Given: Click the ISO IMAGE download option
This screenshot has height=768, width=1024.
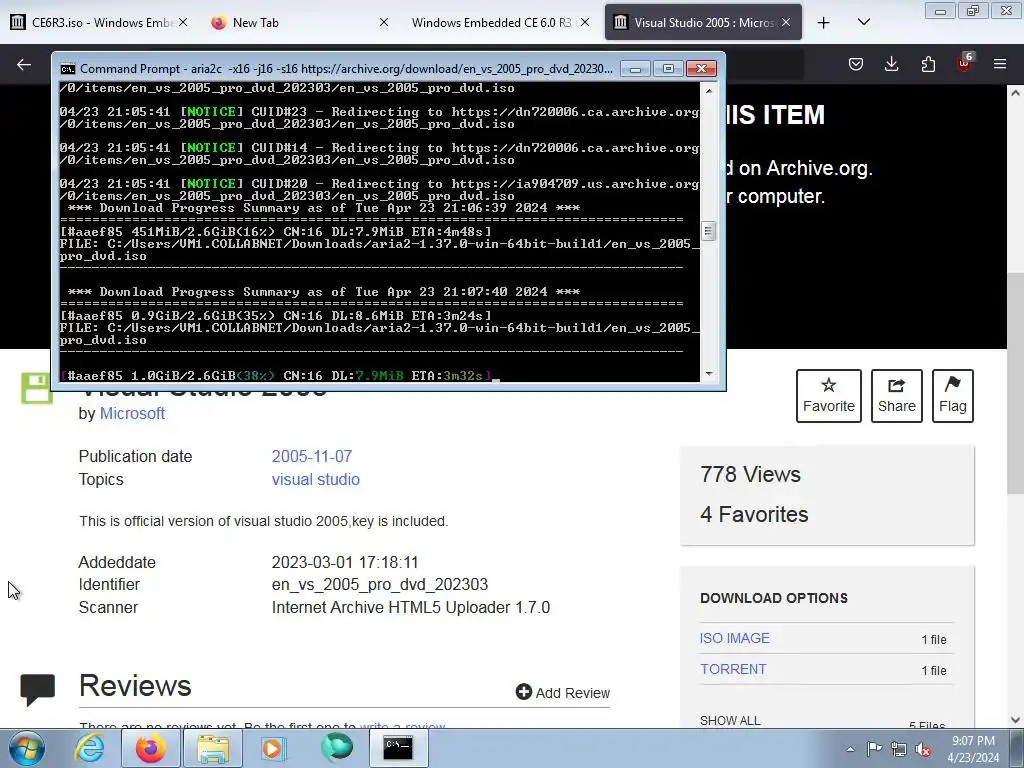Looking at the screenshot, I should (x=735, y=638).
